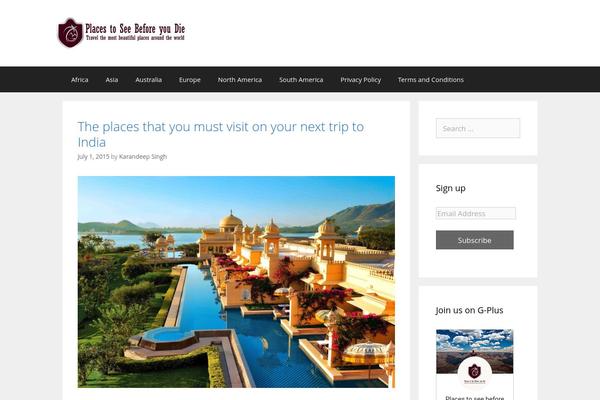Go to the Asia category
This screenshot has width=600, height=400.
112,80
